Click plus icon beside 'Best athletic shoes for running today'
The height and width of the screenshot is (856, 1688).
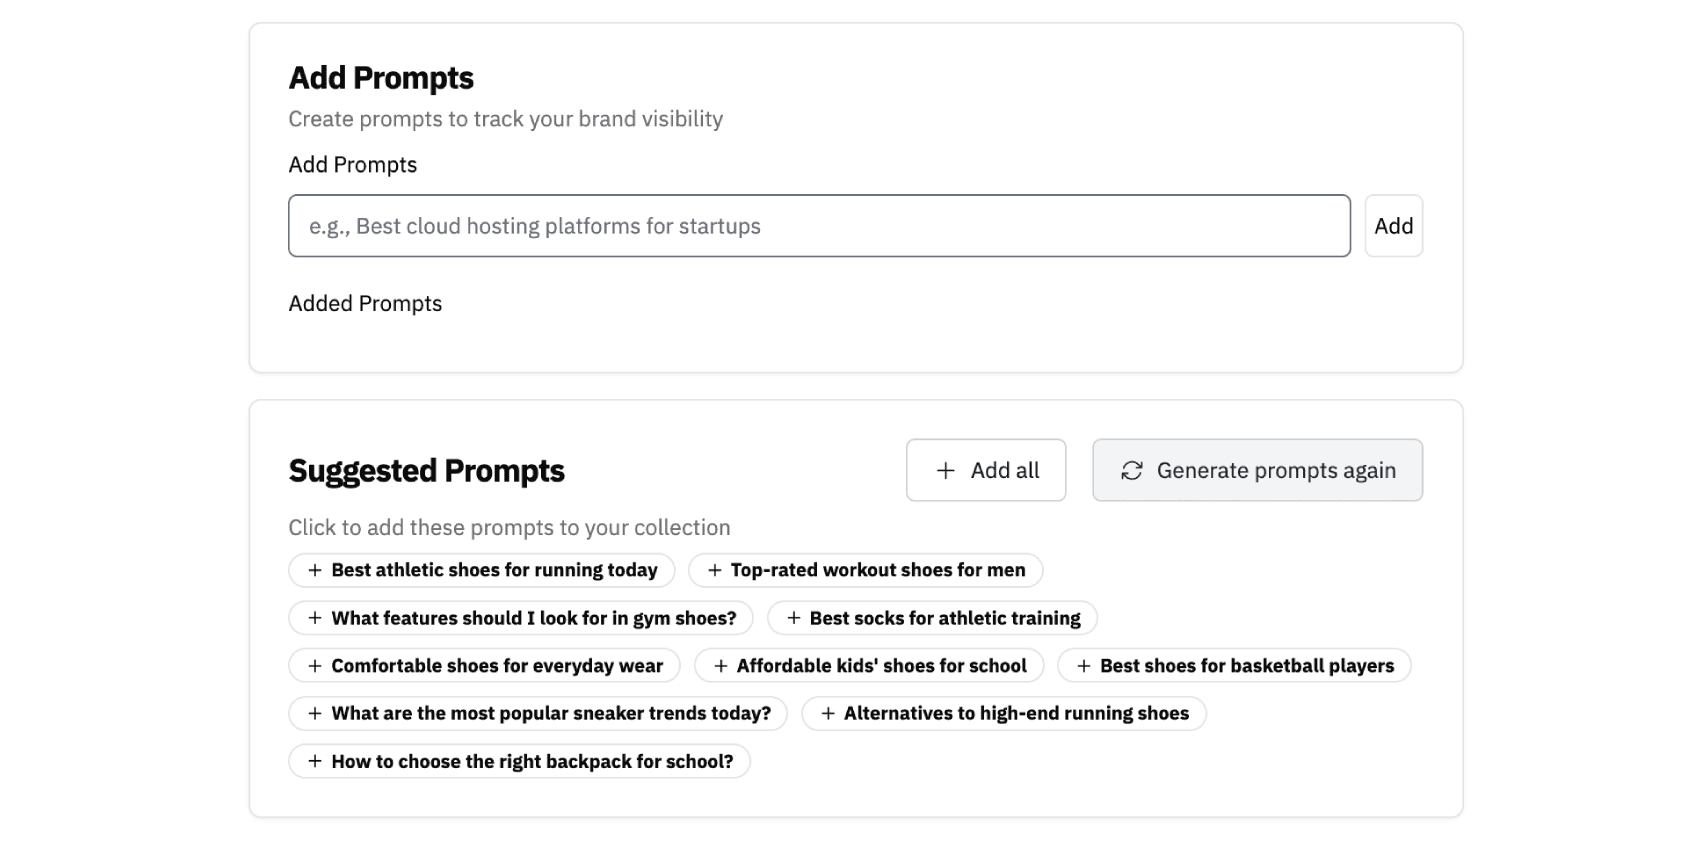(315, 570)
